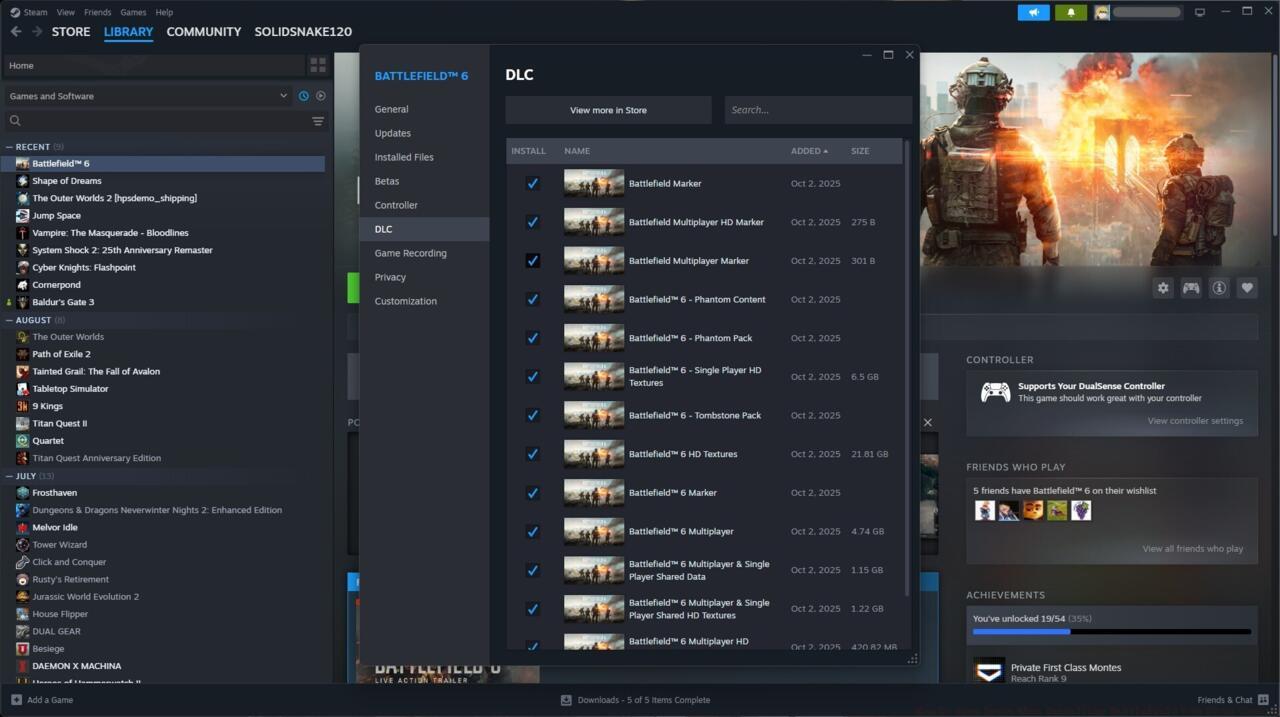Image resolution: width=1280 pixels, height=717 pixels.
Task: Click the controller configuration icon
Action: tap(1191, 287)
